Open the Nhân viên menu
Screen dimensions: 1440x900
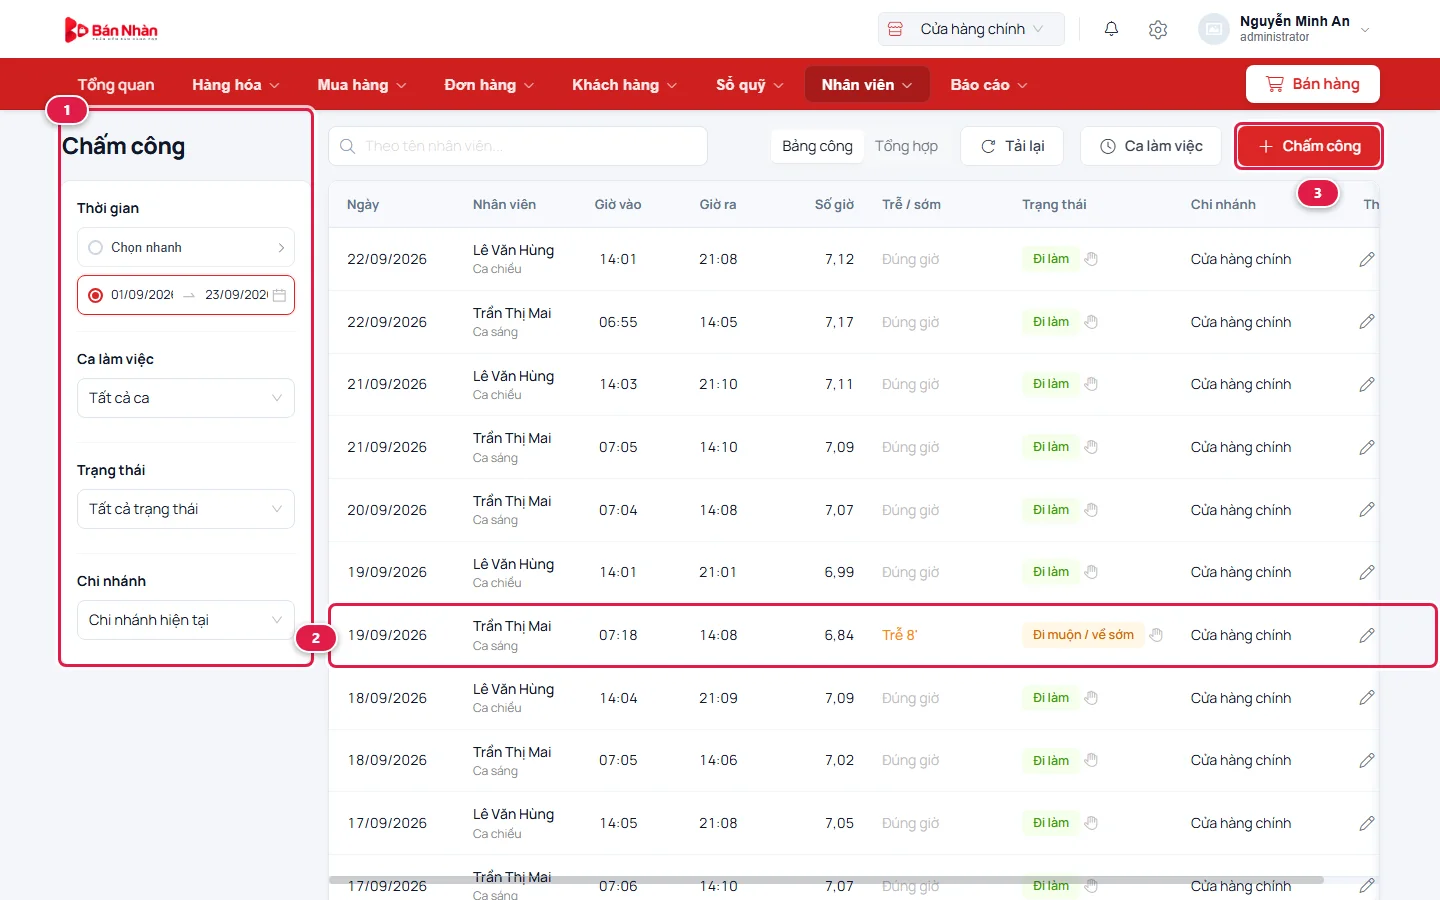(867, 85)
